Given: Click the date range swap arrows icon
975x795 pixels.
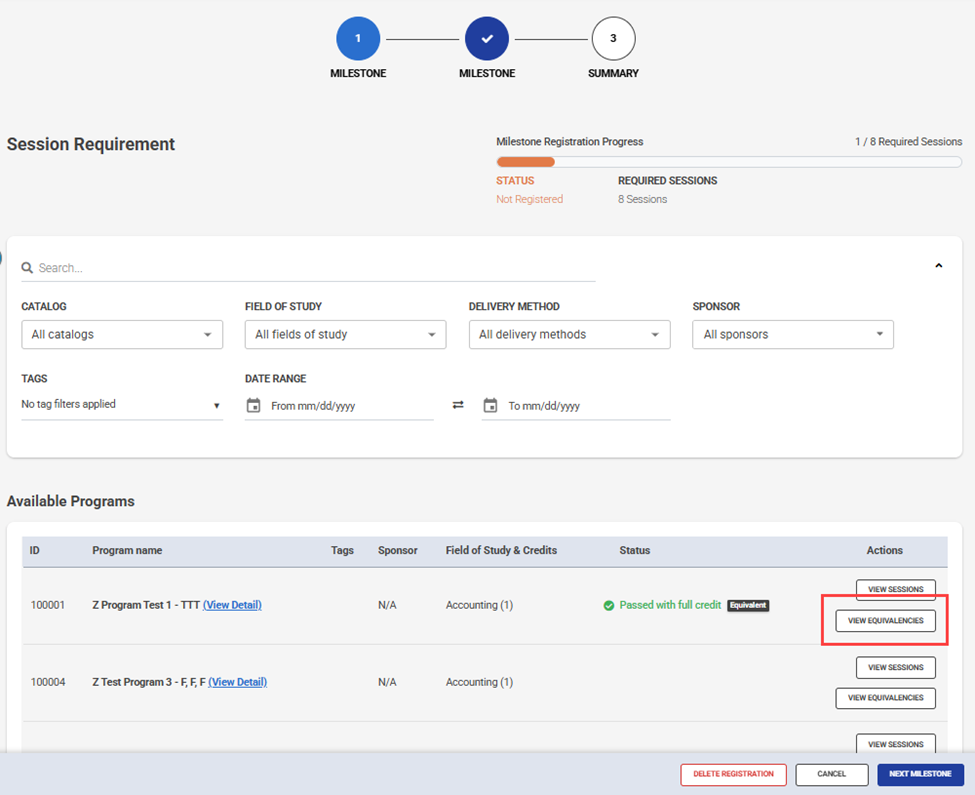Looking at the screenshot, I should [458, 405].
